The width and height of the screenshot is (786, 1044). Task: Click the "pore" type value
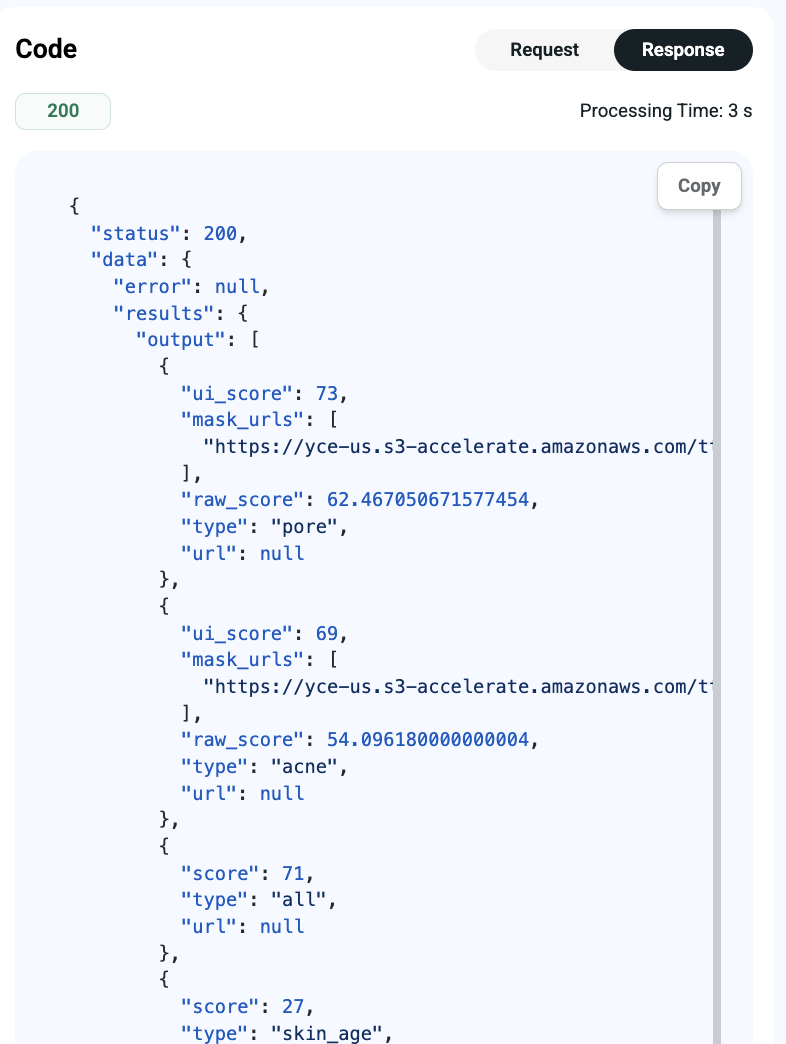pyautogui.click(x=304, y=527)
